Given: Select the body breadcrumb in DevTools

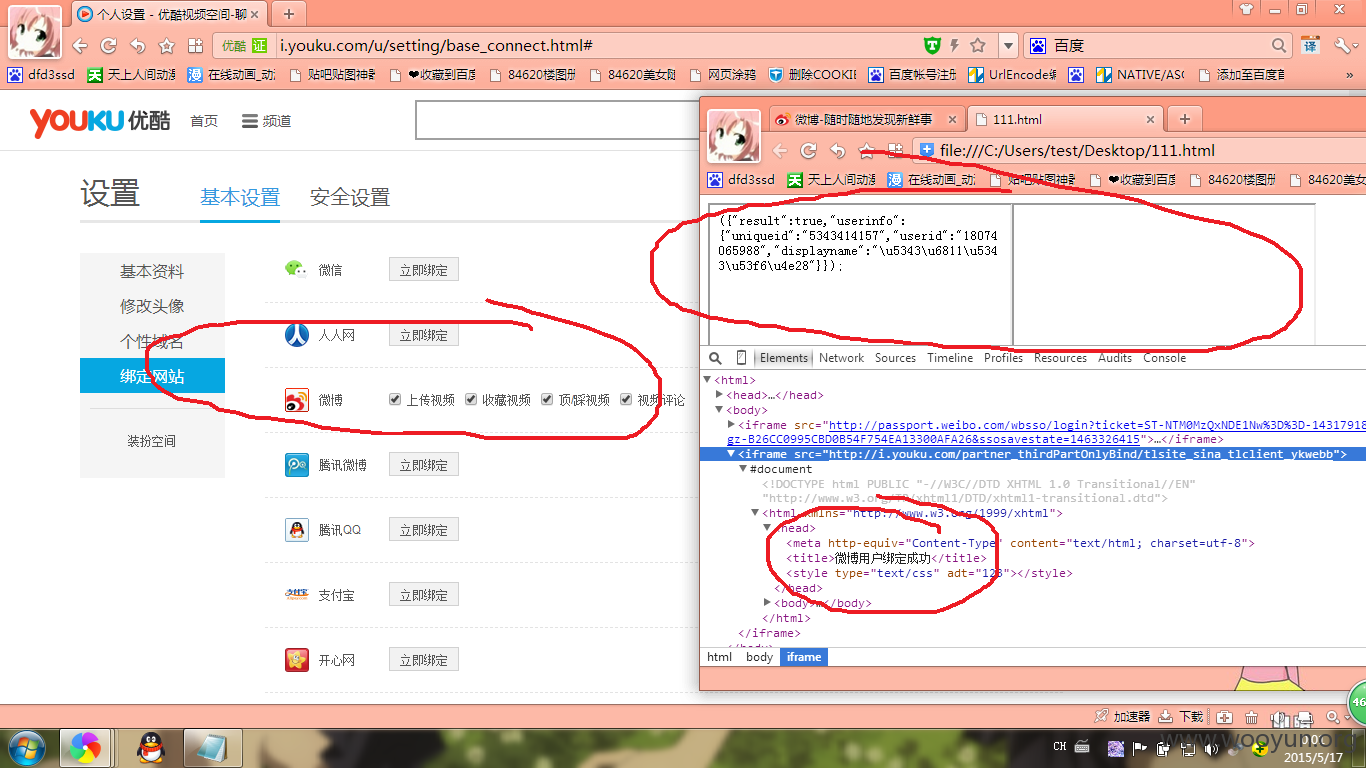Looking at the screenshot, I should (759, 657).
